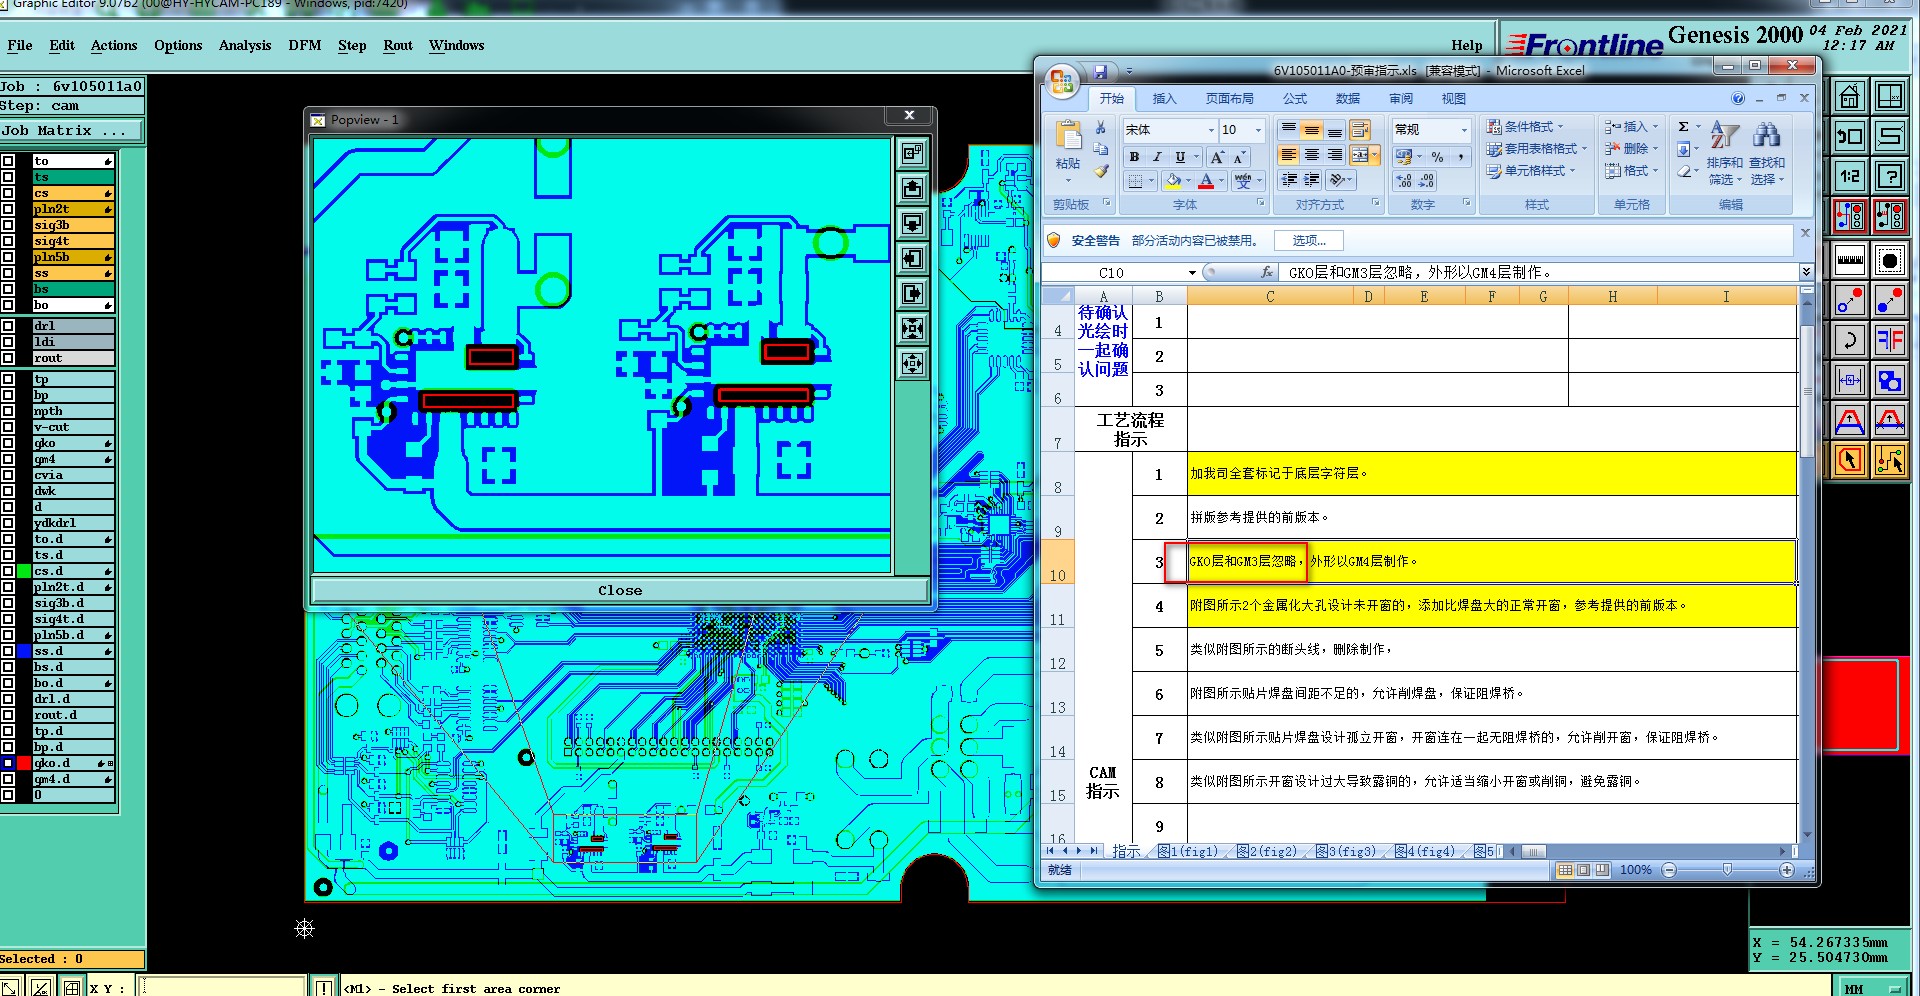Click the Excel italic I icon
The image size is (1920, 996).
pos(1157,157)
